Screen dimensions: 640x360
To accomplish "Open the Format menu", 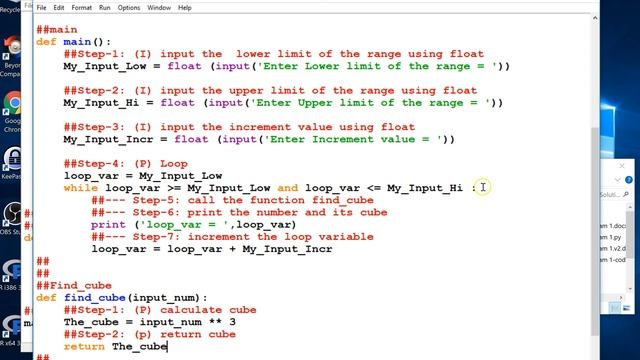I will (x=81, y=8).
